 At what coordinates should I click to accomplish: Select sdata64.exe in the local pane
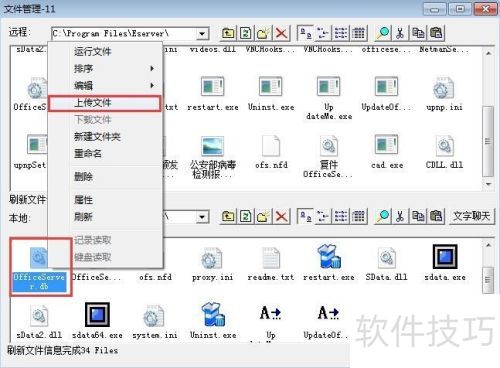(97, 321)
